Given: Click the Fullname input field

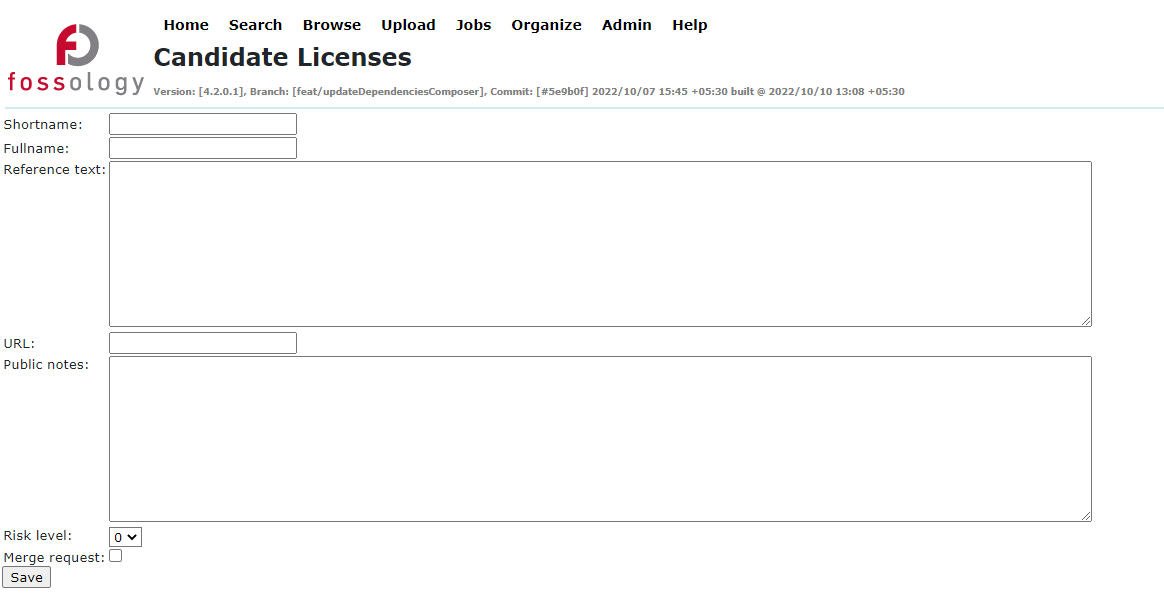Looking at the screenshot, I should 202,147.
